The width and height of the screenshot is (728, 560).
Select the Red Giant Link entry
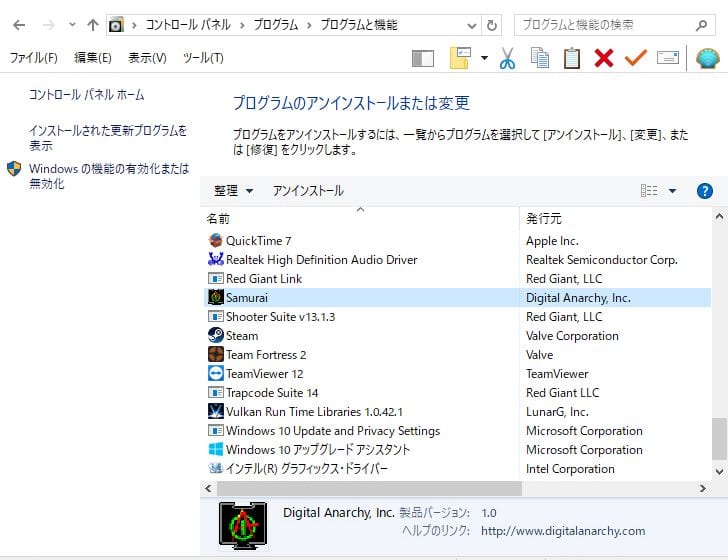click(x=457, y=279)
